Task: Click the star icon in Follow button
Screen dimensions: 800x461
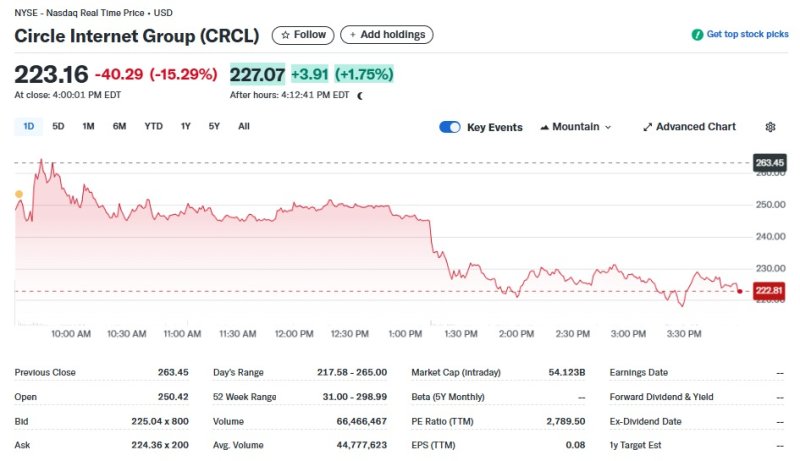Action: 285,35
